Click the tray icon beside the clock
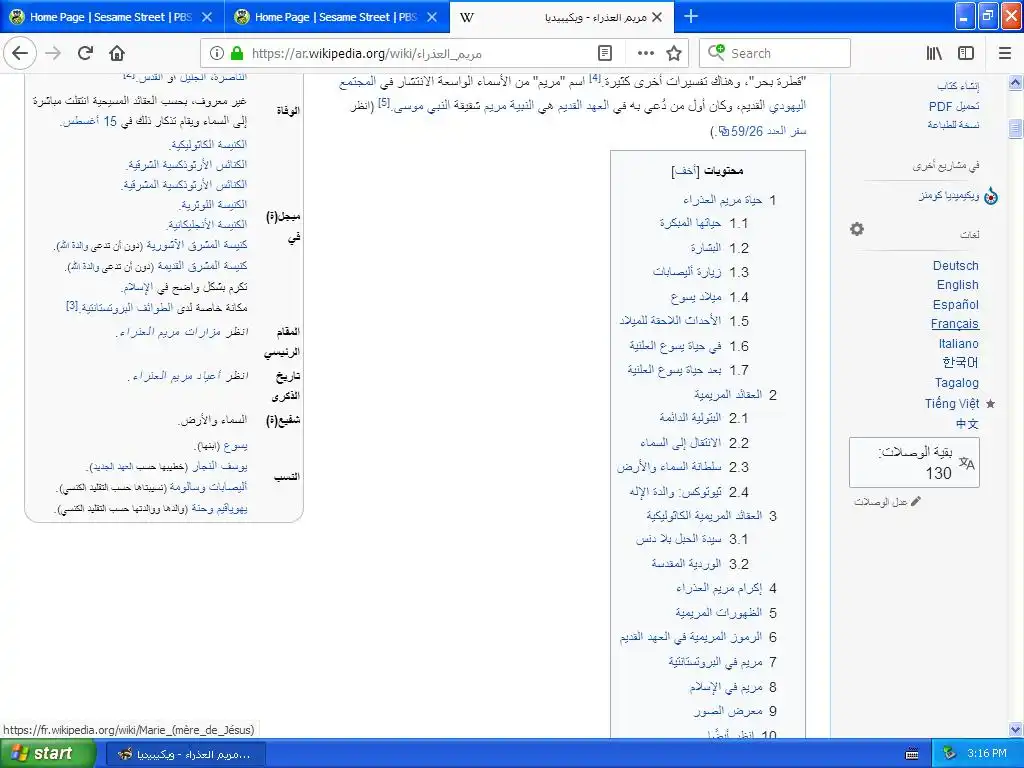 pyautogui.click(x=950, y=753)
